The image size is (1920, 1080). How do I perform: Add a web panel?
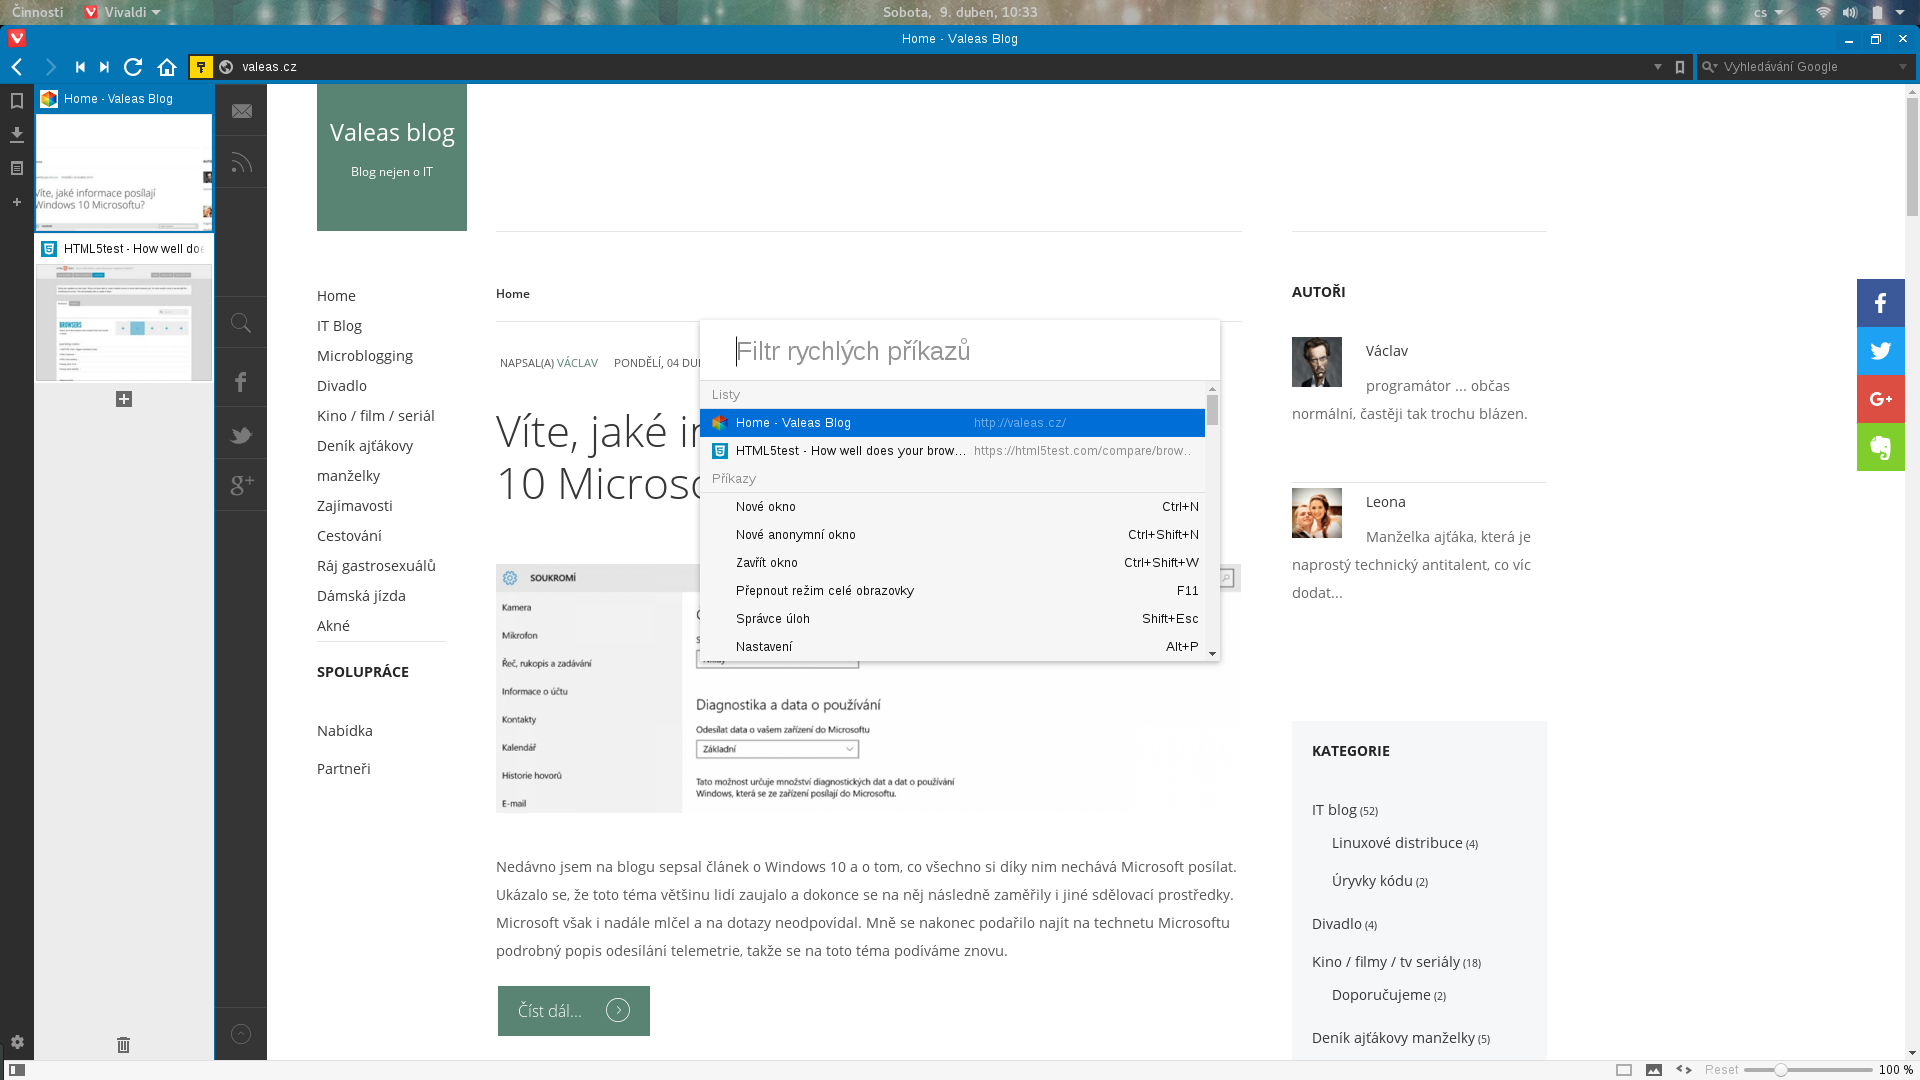point(17,202)
